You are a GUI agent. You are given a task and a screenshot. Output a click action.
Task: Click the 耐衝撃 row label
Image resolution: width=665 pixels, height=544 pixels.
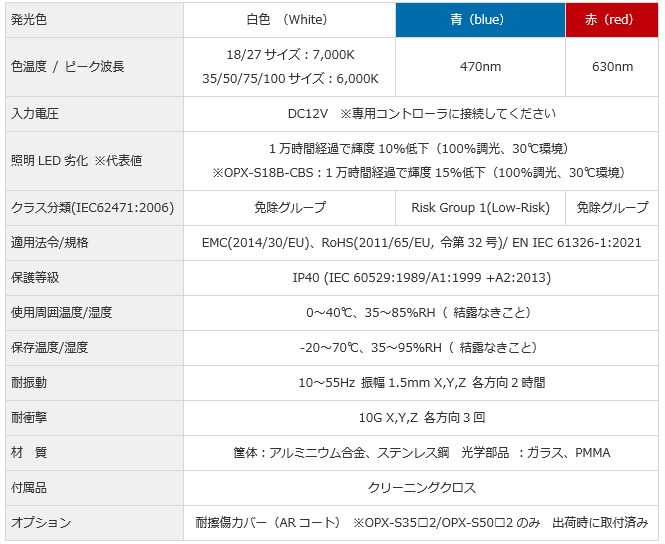[x=29, y=418]
